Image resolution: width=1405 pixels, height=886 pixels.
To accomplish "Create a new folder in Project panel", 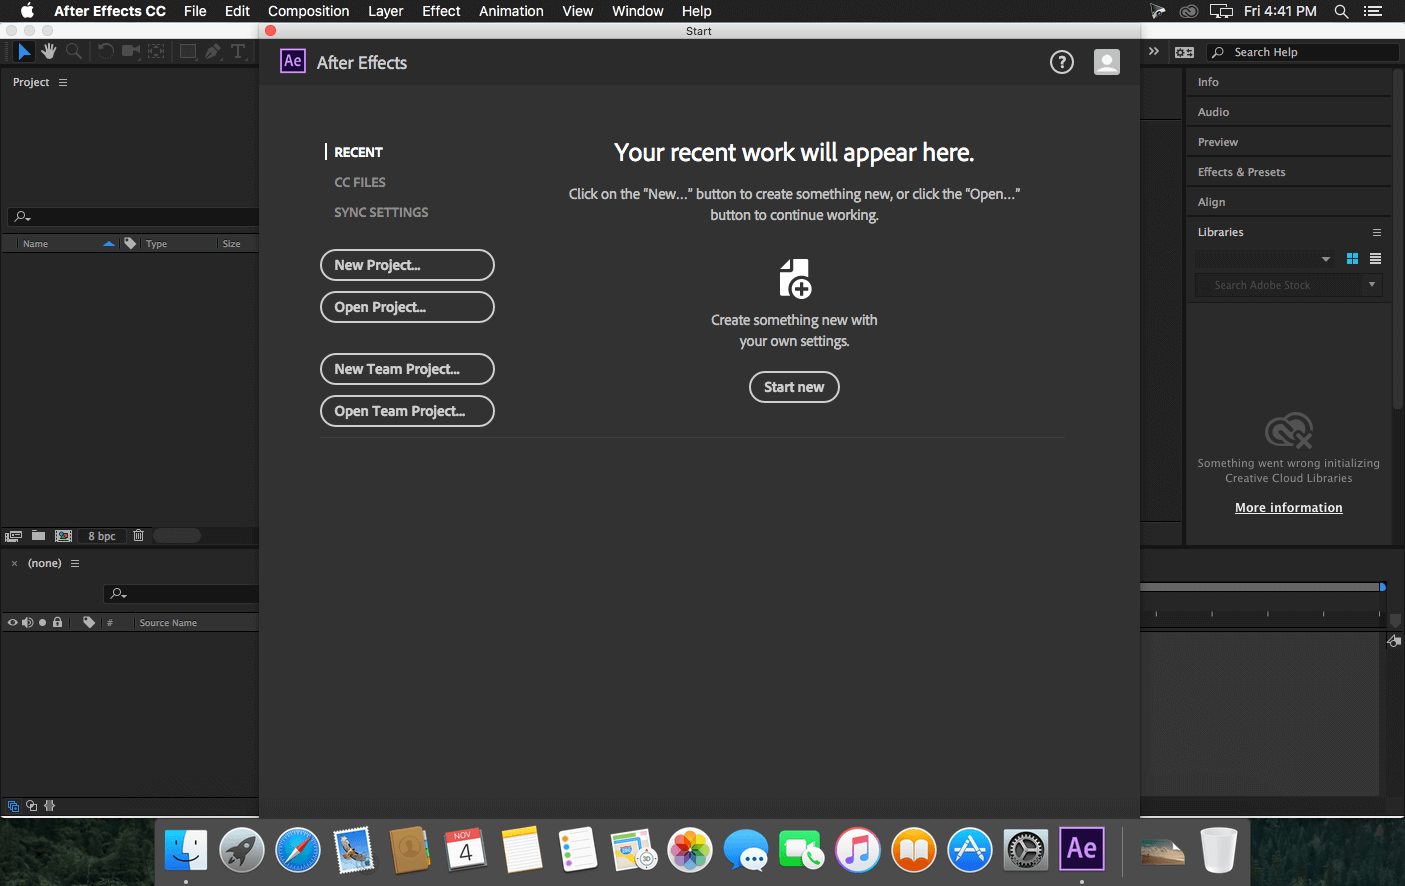I will click(38, 536).
